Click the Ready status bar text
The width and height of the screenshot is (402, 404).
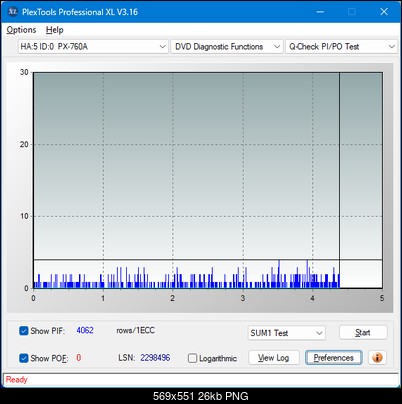point(16,380)
